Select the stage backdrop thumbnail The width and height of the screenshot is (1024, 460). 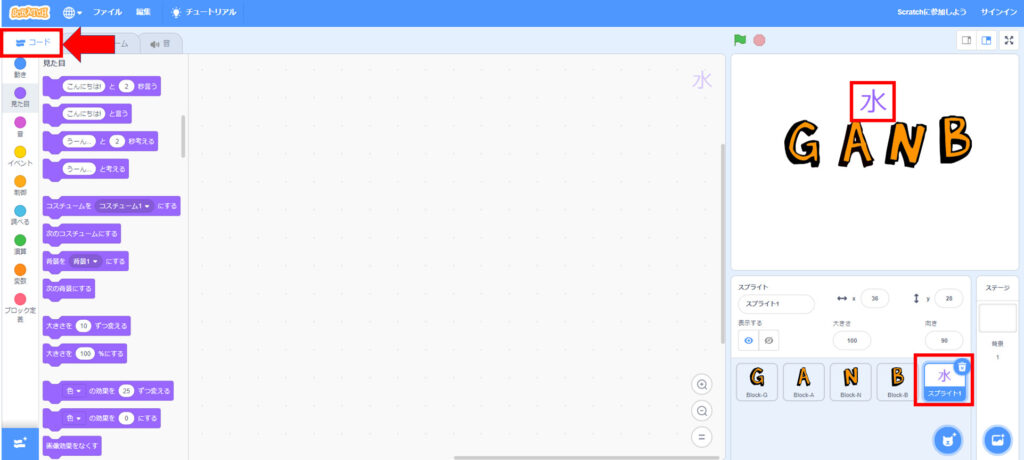997,318
